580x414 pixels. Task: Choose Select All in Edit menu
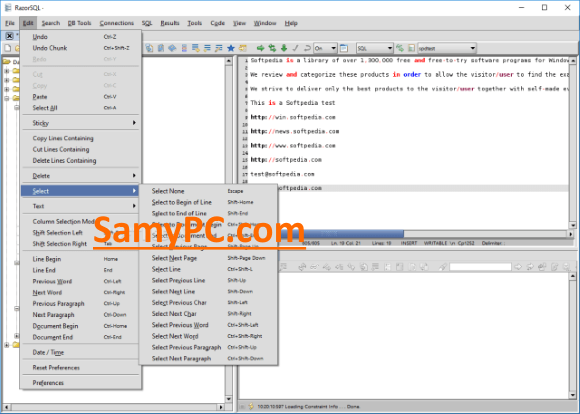tap(80, 108)
